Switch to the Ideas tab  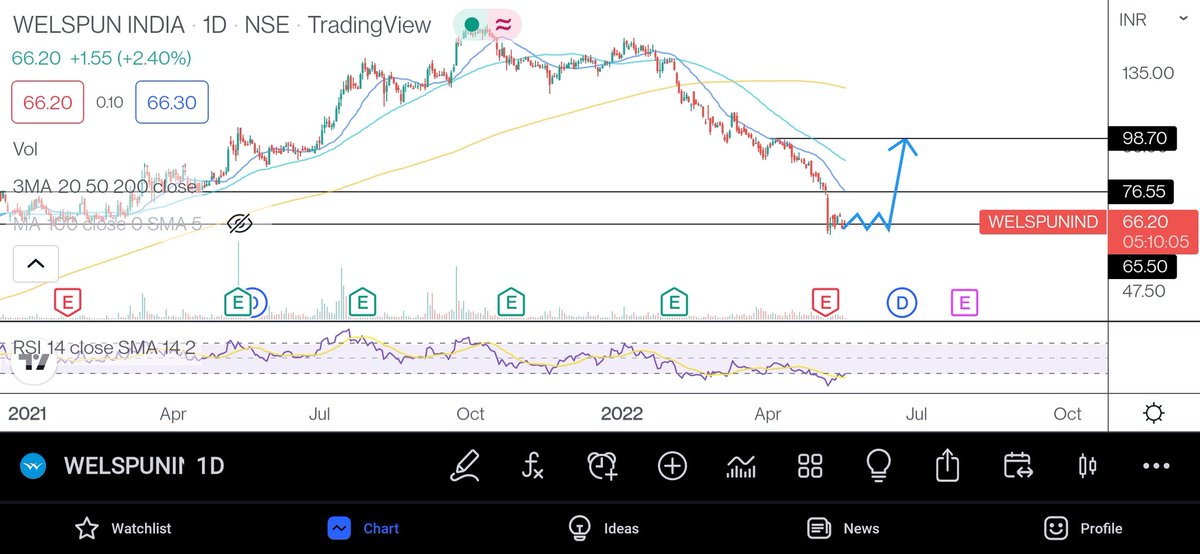pos(603,528)
